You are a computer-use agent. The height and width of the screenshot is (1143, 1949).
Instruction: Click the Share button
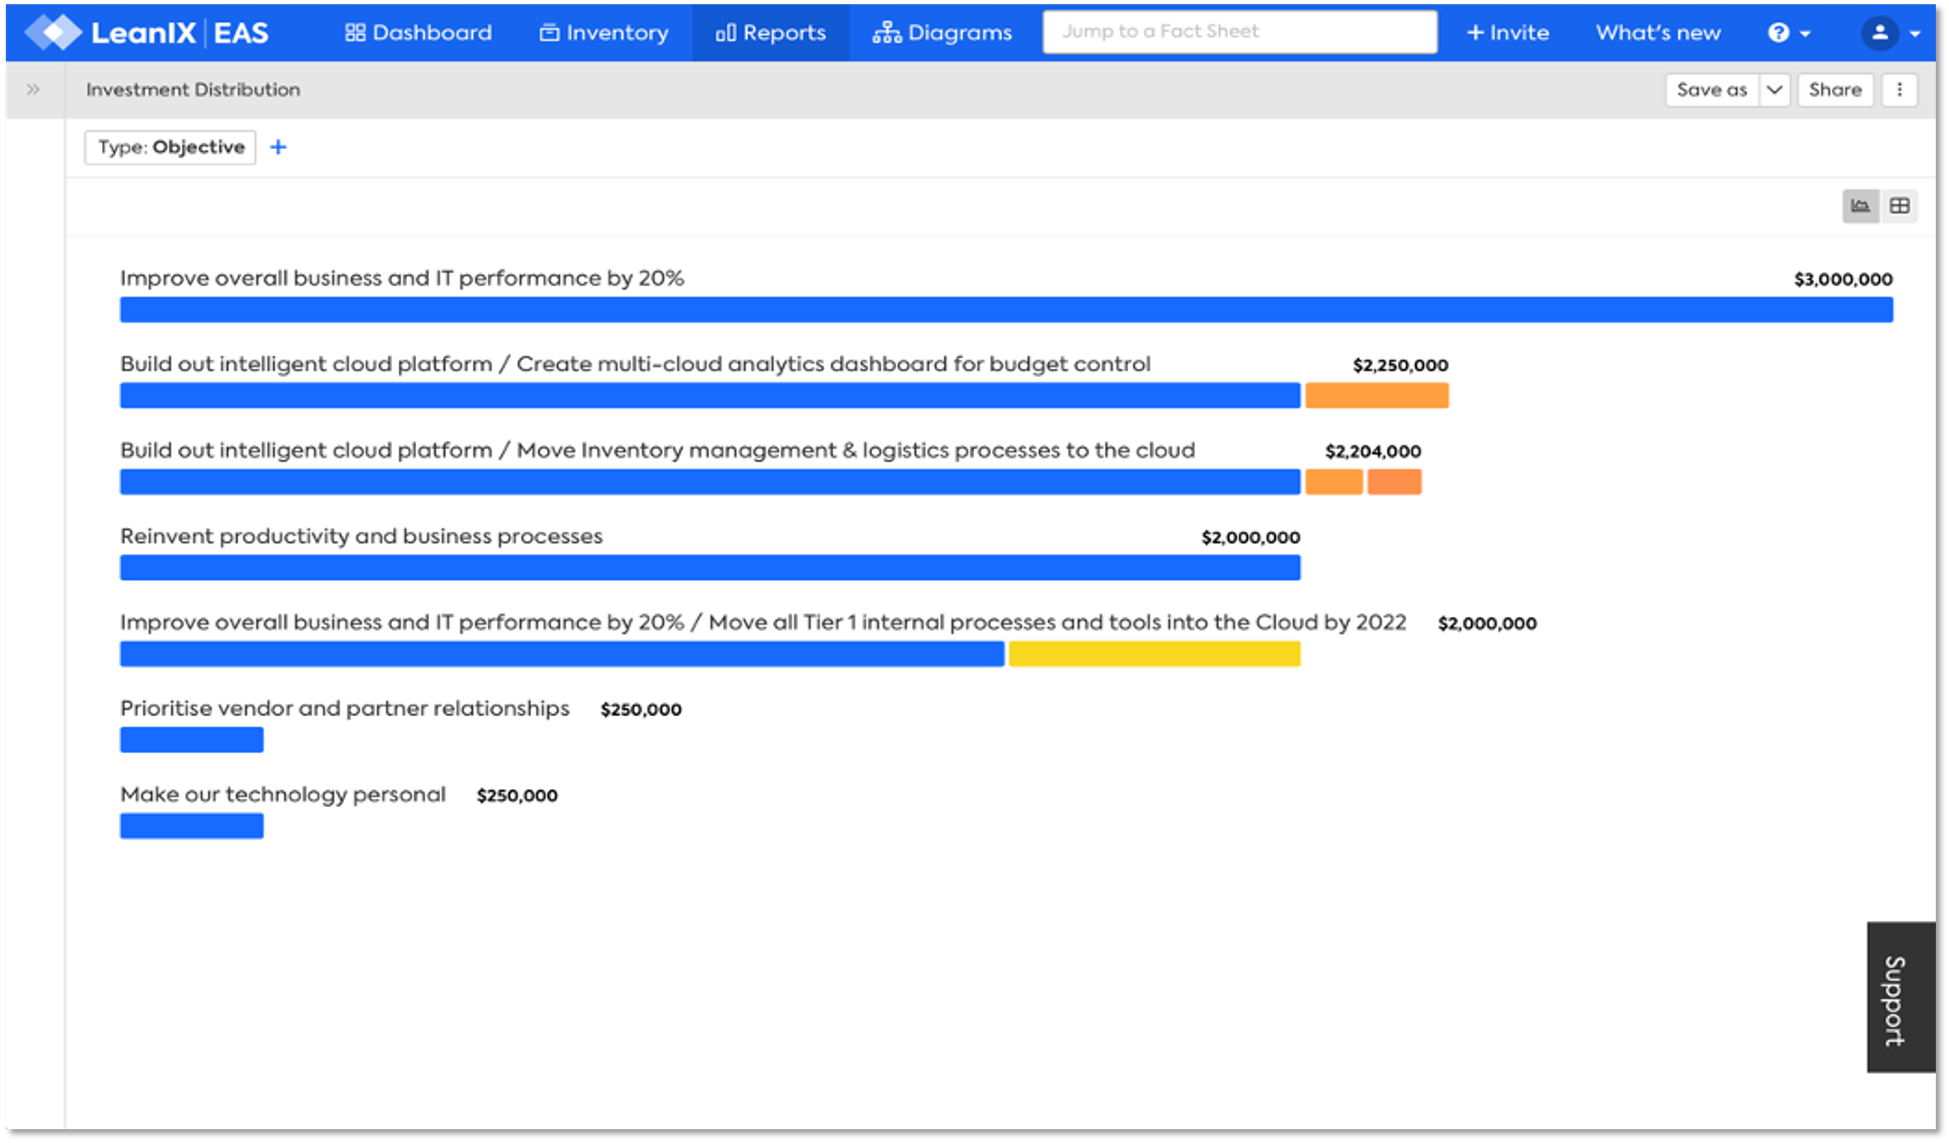1834,90
